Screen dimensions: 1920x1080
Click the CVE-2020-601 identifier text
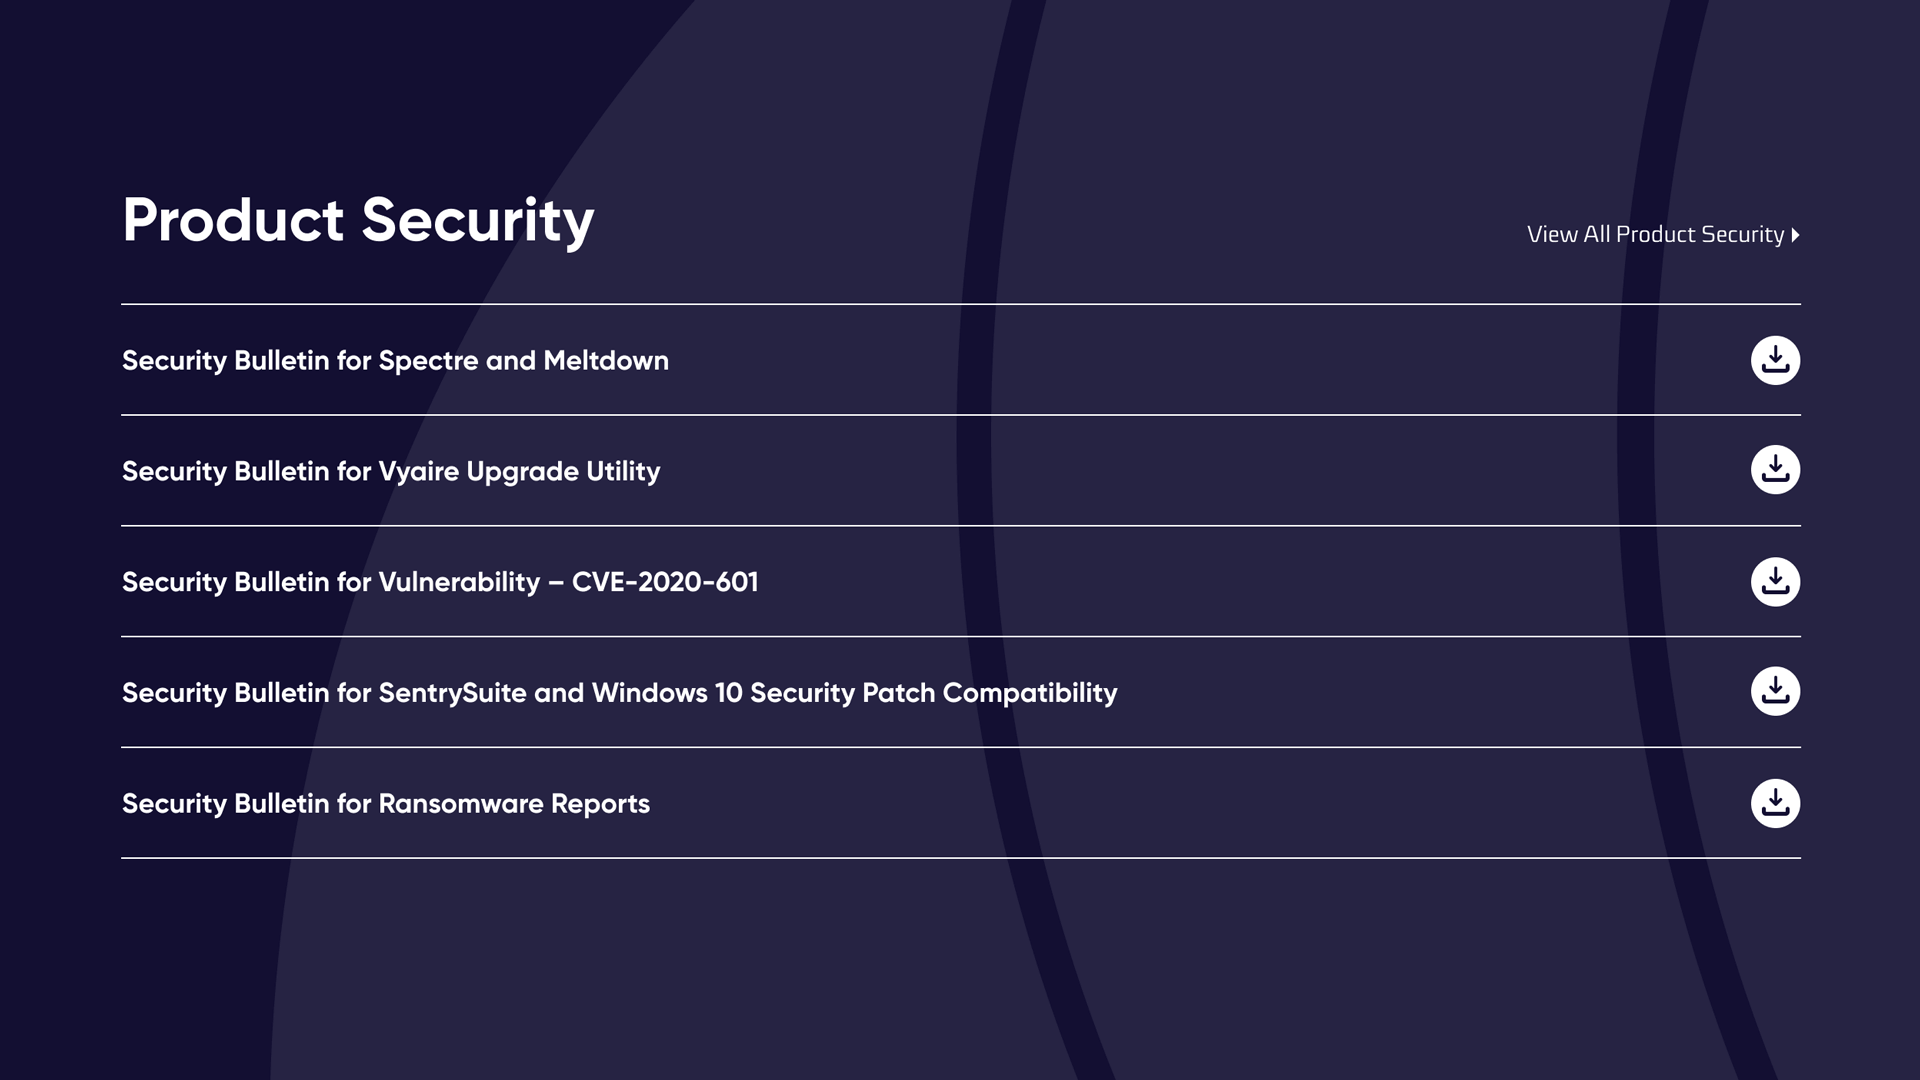click(665, 582)
